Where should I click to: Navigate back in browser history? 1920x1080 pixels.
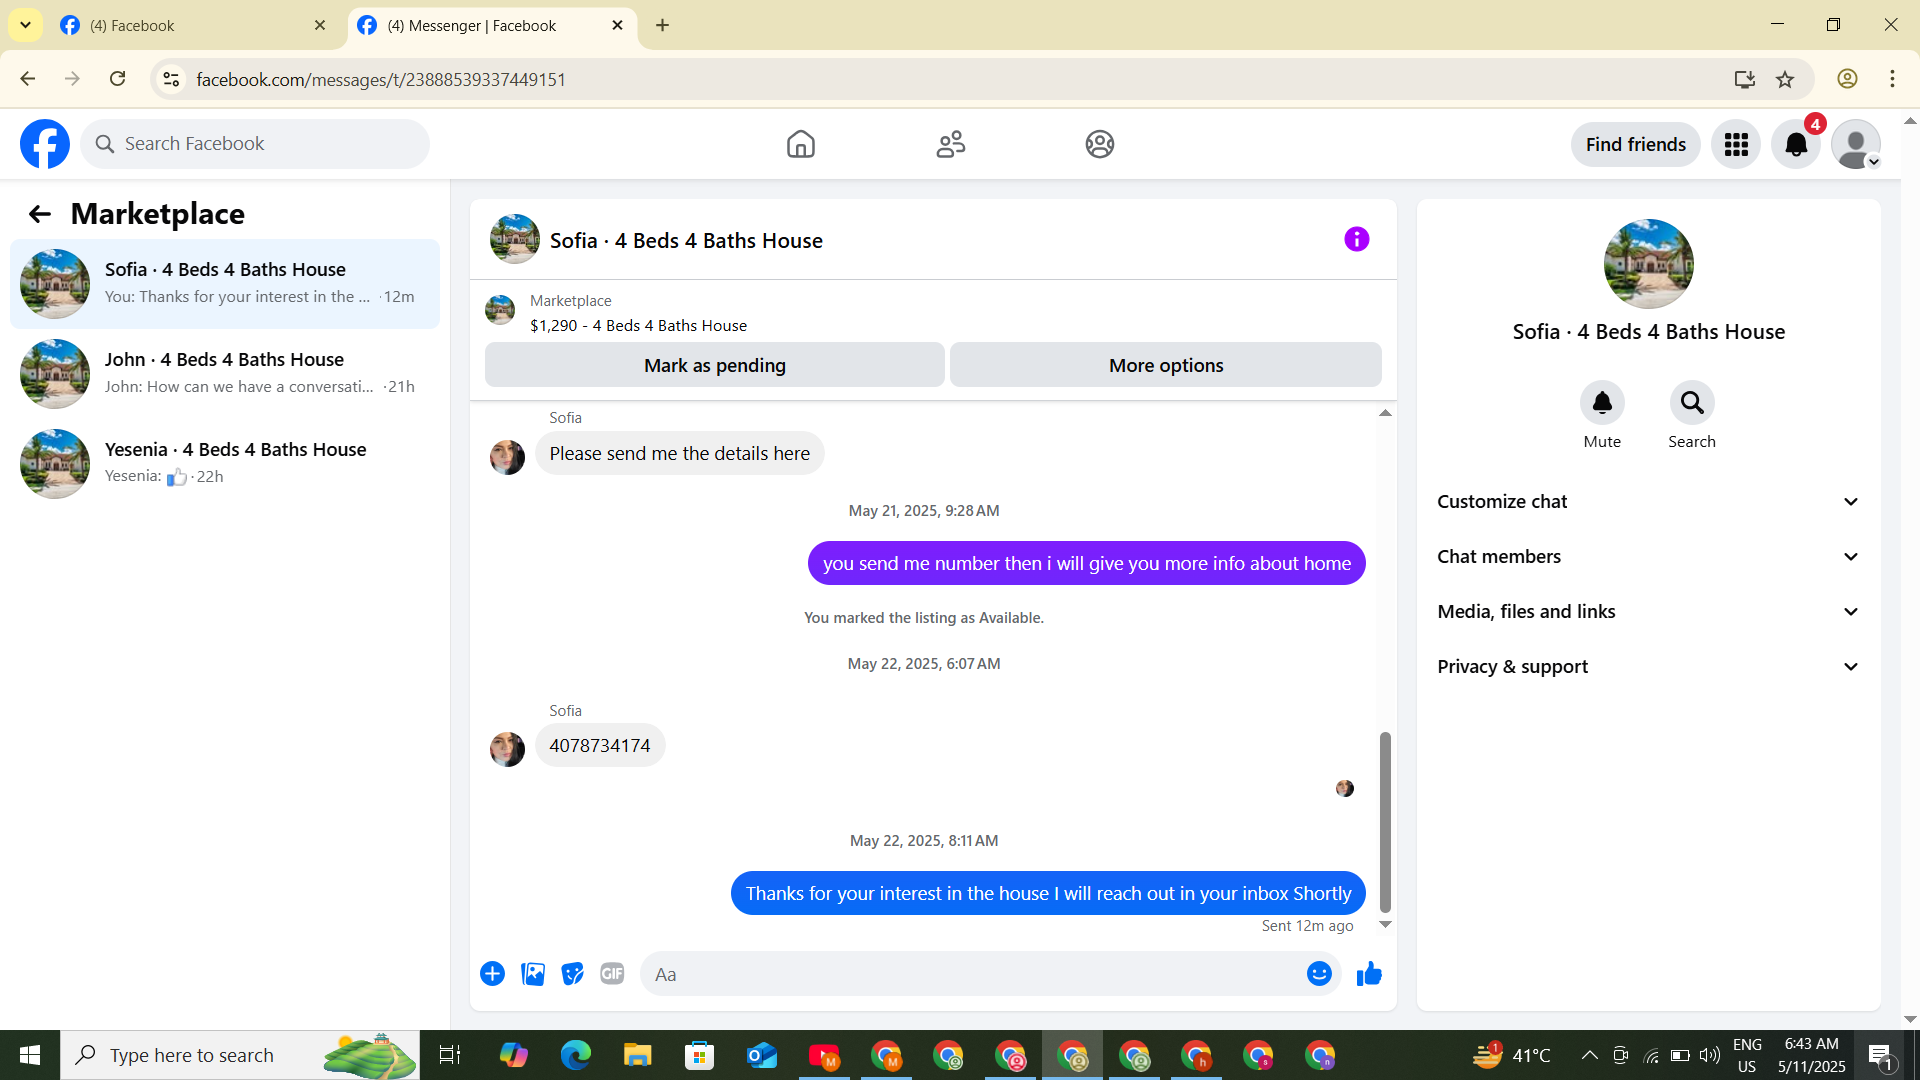point(28,79)
